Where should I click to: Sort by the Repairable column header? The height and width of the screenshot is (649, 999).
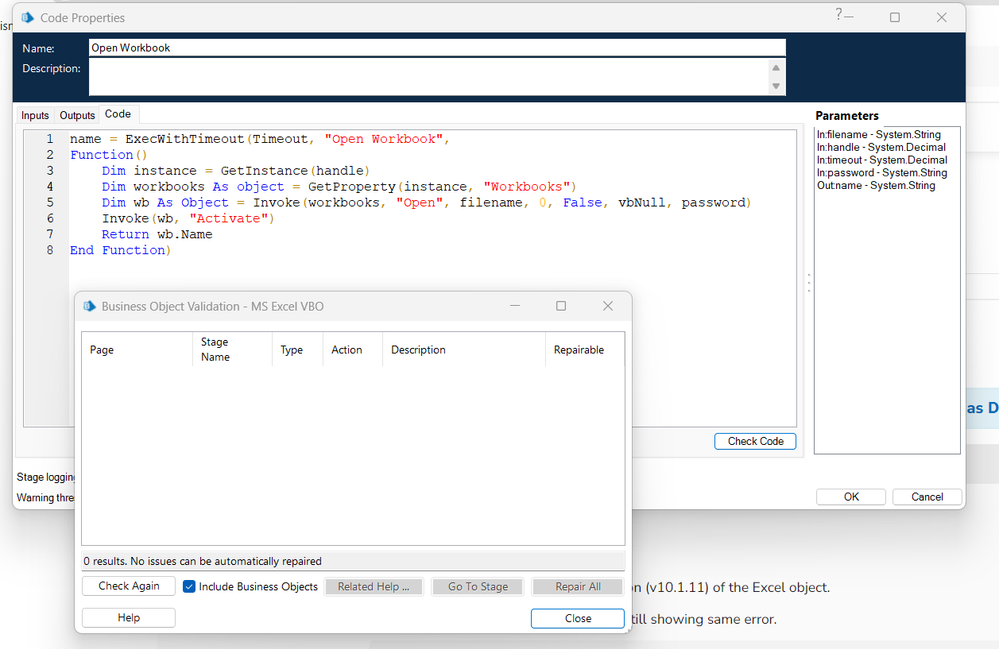(579, 350)
